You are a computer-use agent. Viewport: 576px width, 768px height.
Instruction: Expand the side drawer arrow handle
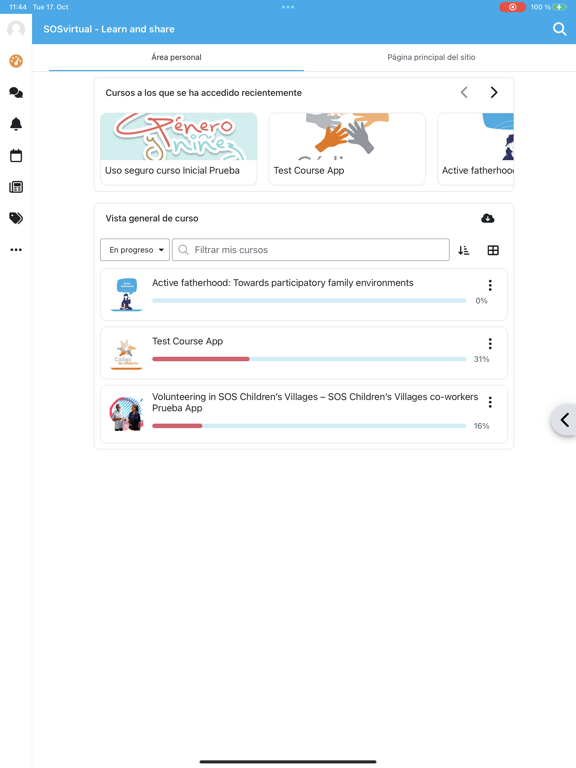(x=564, y=420)
